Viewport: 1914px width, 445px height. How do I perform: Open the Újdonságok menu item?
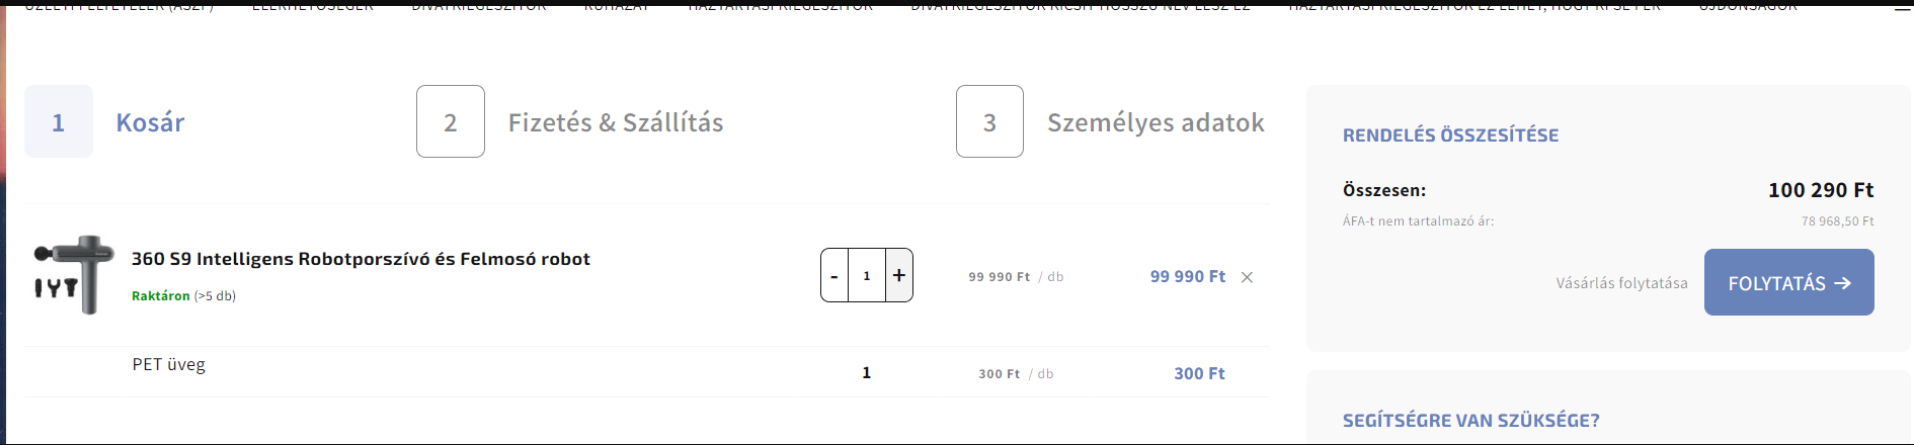(x=1748, y=5)
